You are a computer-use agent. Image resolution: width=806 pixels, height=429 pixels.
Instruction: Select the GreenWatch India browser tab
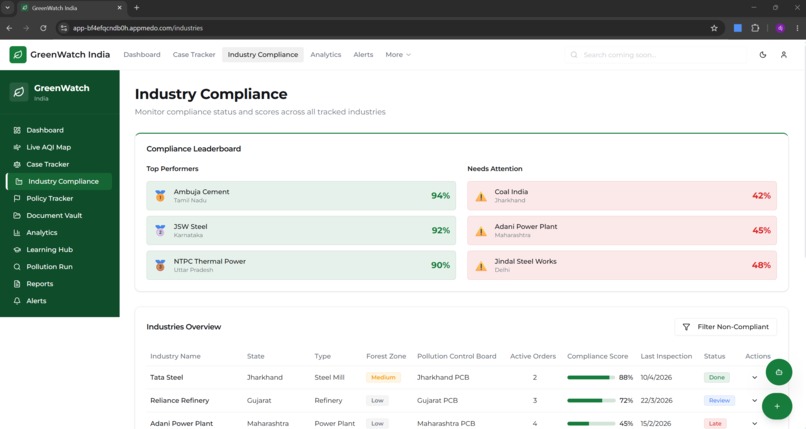click(71, 8)
